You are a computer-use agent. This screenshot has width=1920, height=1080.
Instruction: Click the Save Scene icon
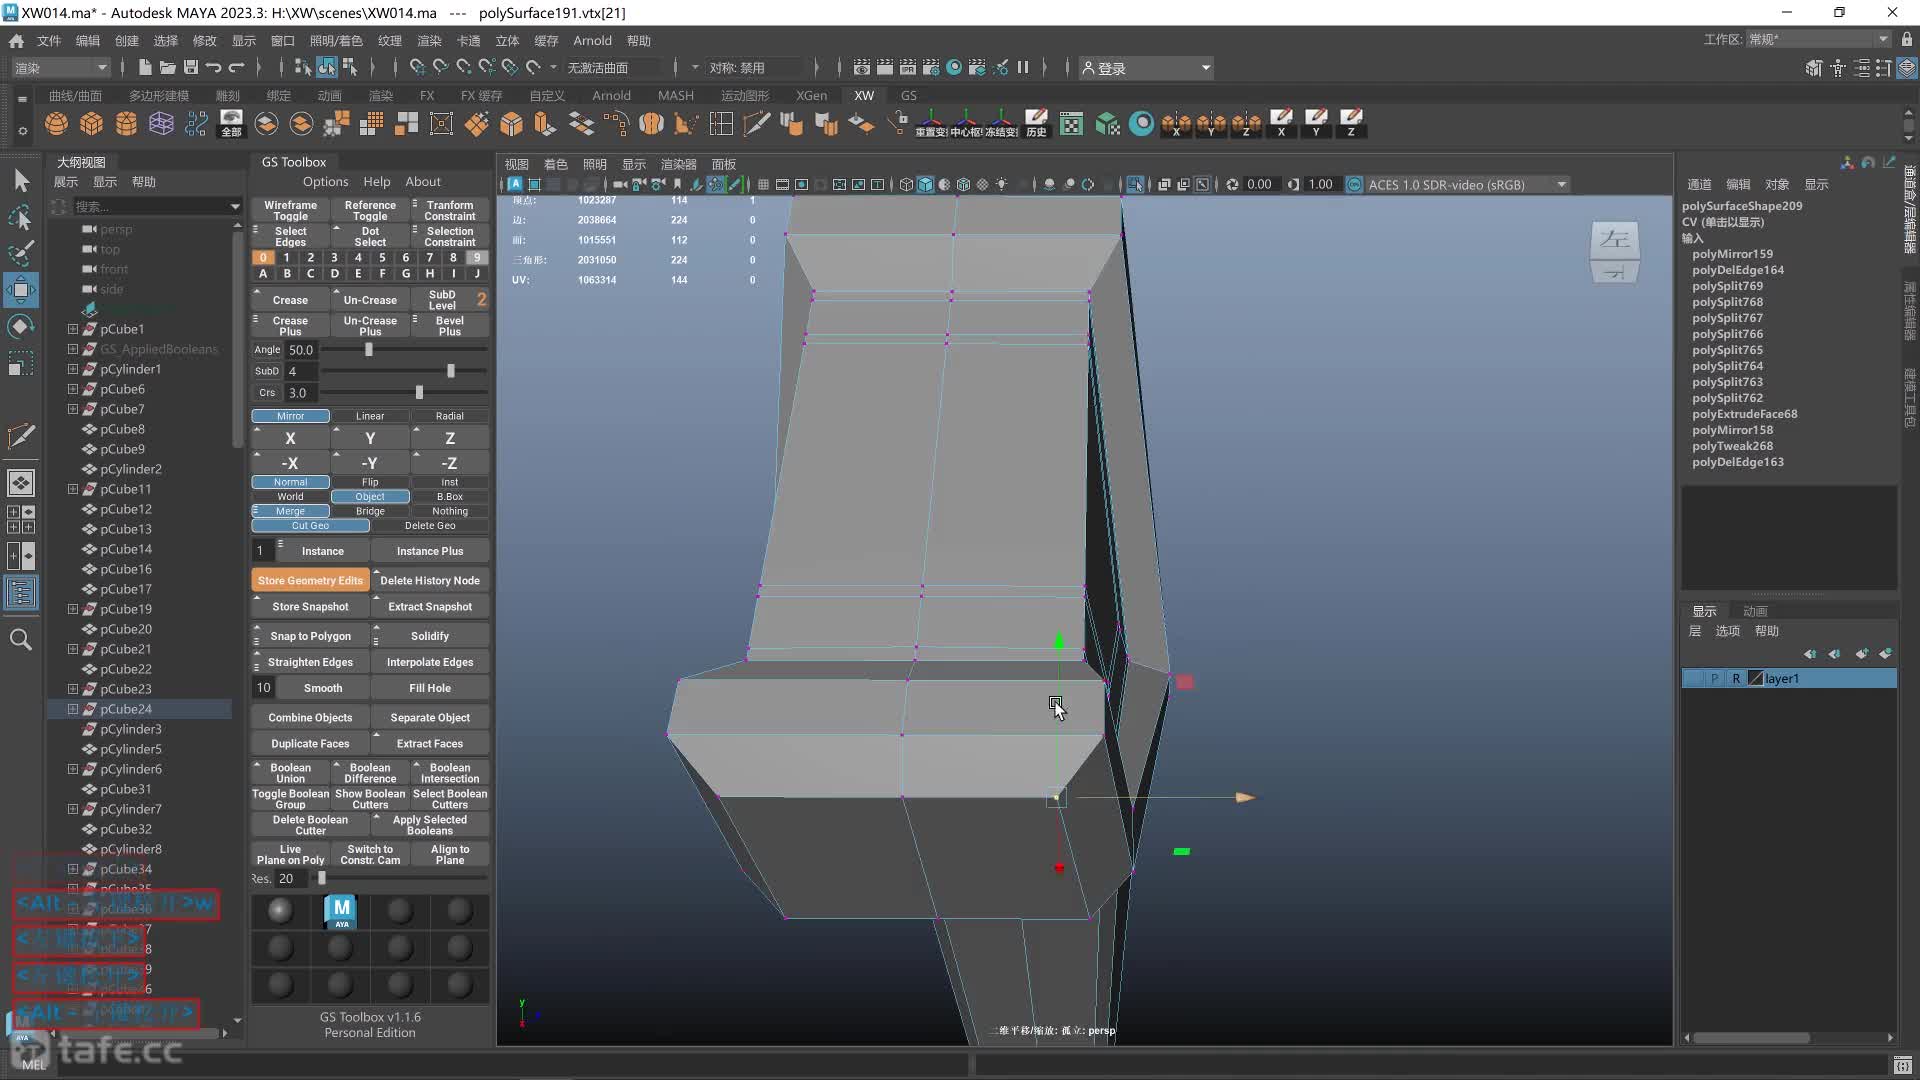pyautogui.click(x=190, y=67)
